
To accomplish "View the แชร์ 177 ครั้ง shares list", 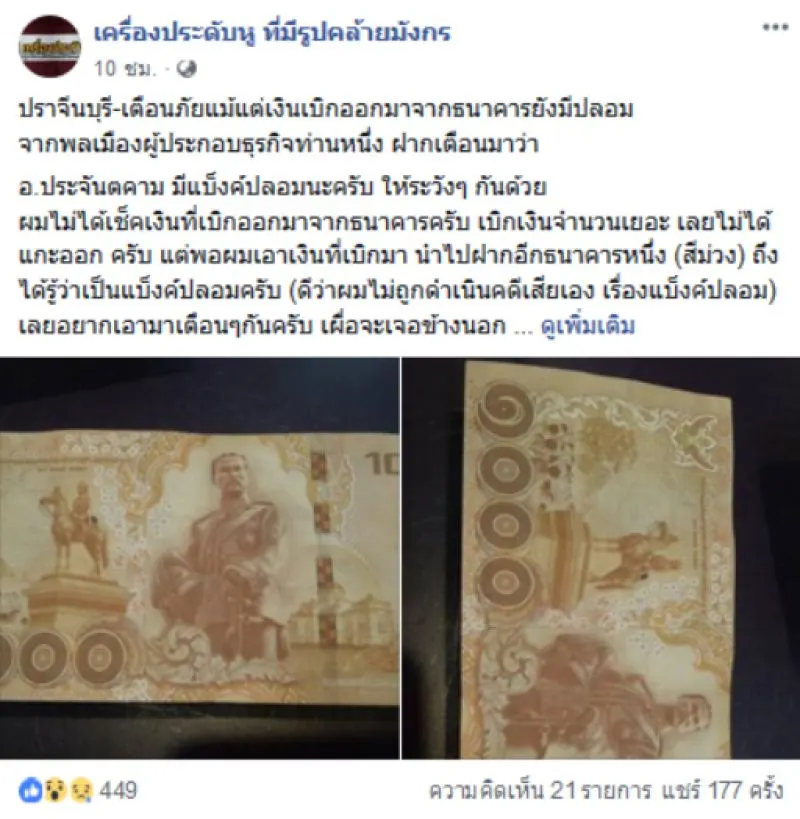I will point(723,790).
